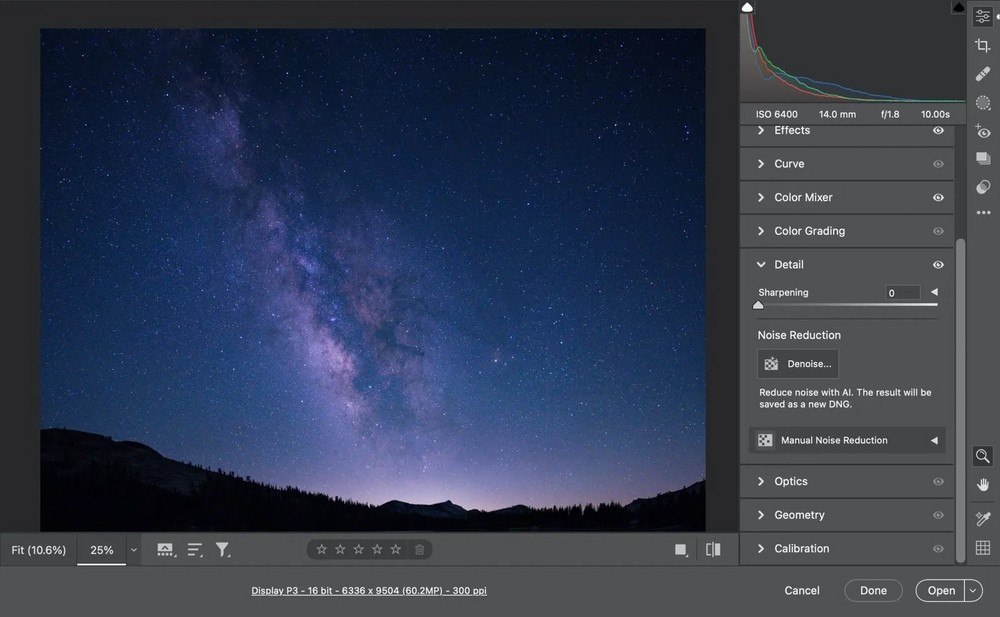Expand the Calibration panel
The height and width of the screenshot is (617, 1000).
(761, 549)
